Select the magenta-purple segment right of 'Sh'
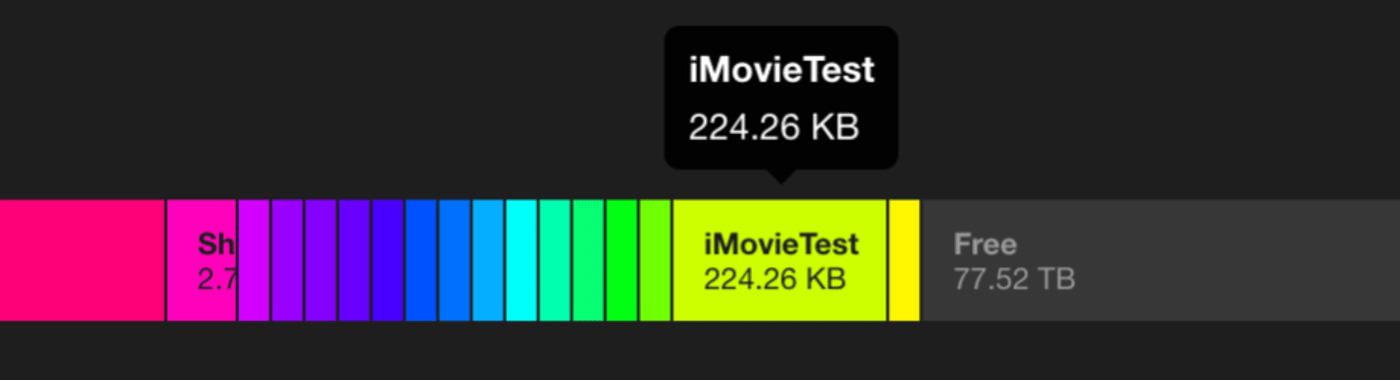1400x380 pixels. 254,260
